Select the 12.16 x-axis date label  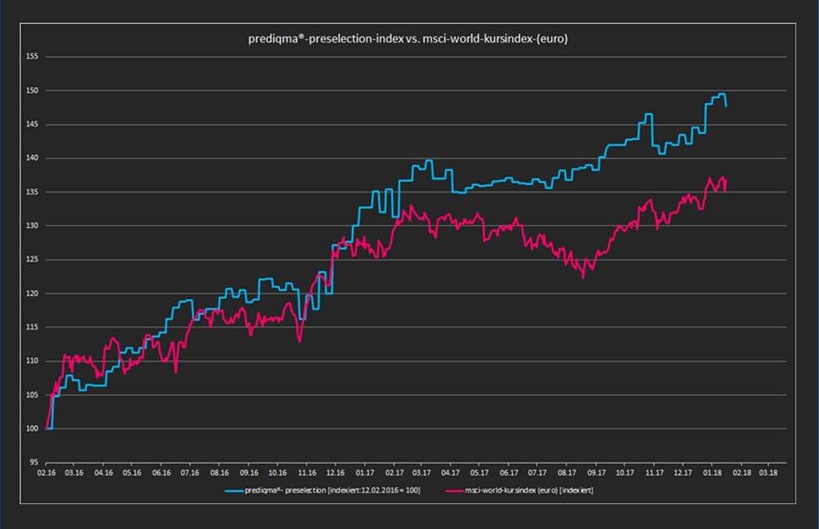pos(335,471)
